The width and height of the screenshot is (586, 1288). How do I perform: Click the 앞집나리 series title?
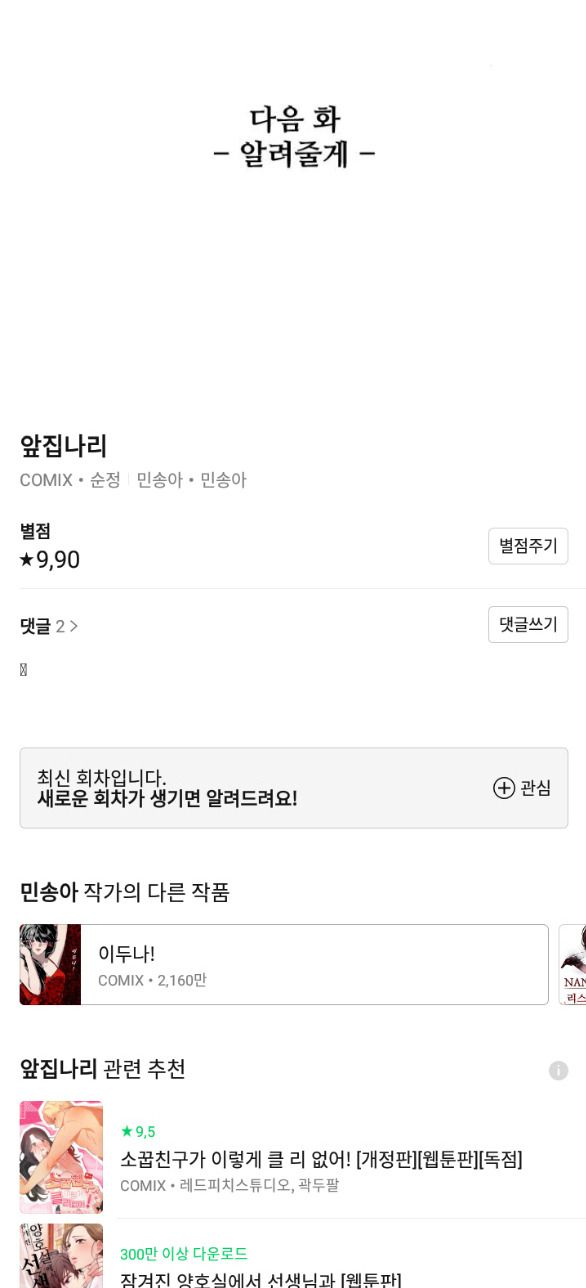click(x=63, y=446)
